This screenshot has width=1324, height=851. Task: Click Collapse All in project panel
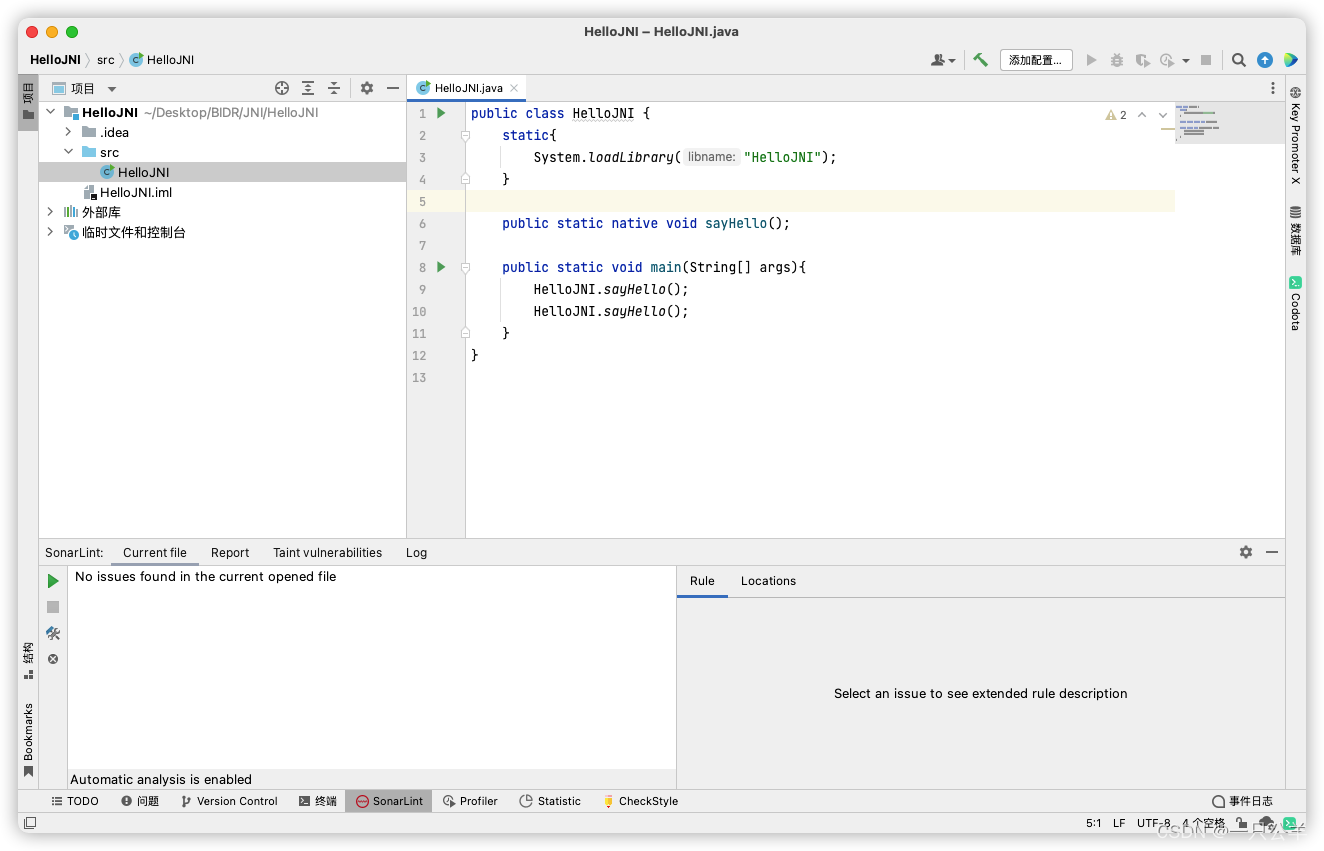(x=334, y=88)
